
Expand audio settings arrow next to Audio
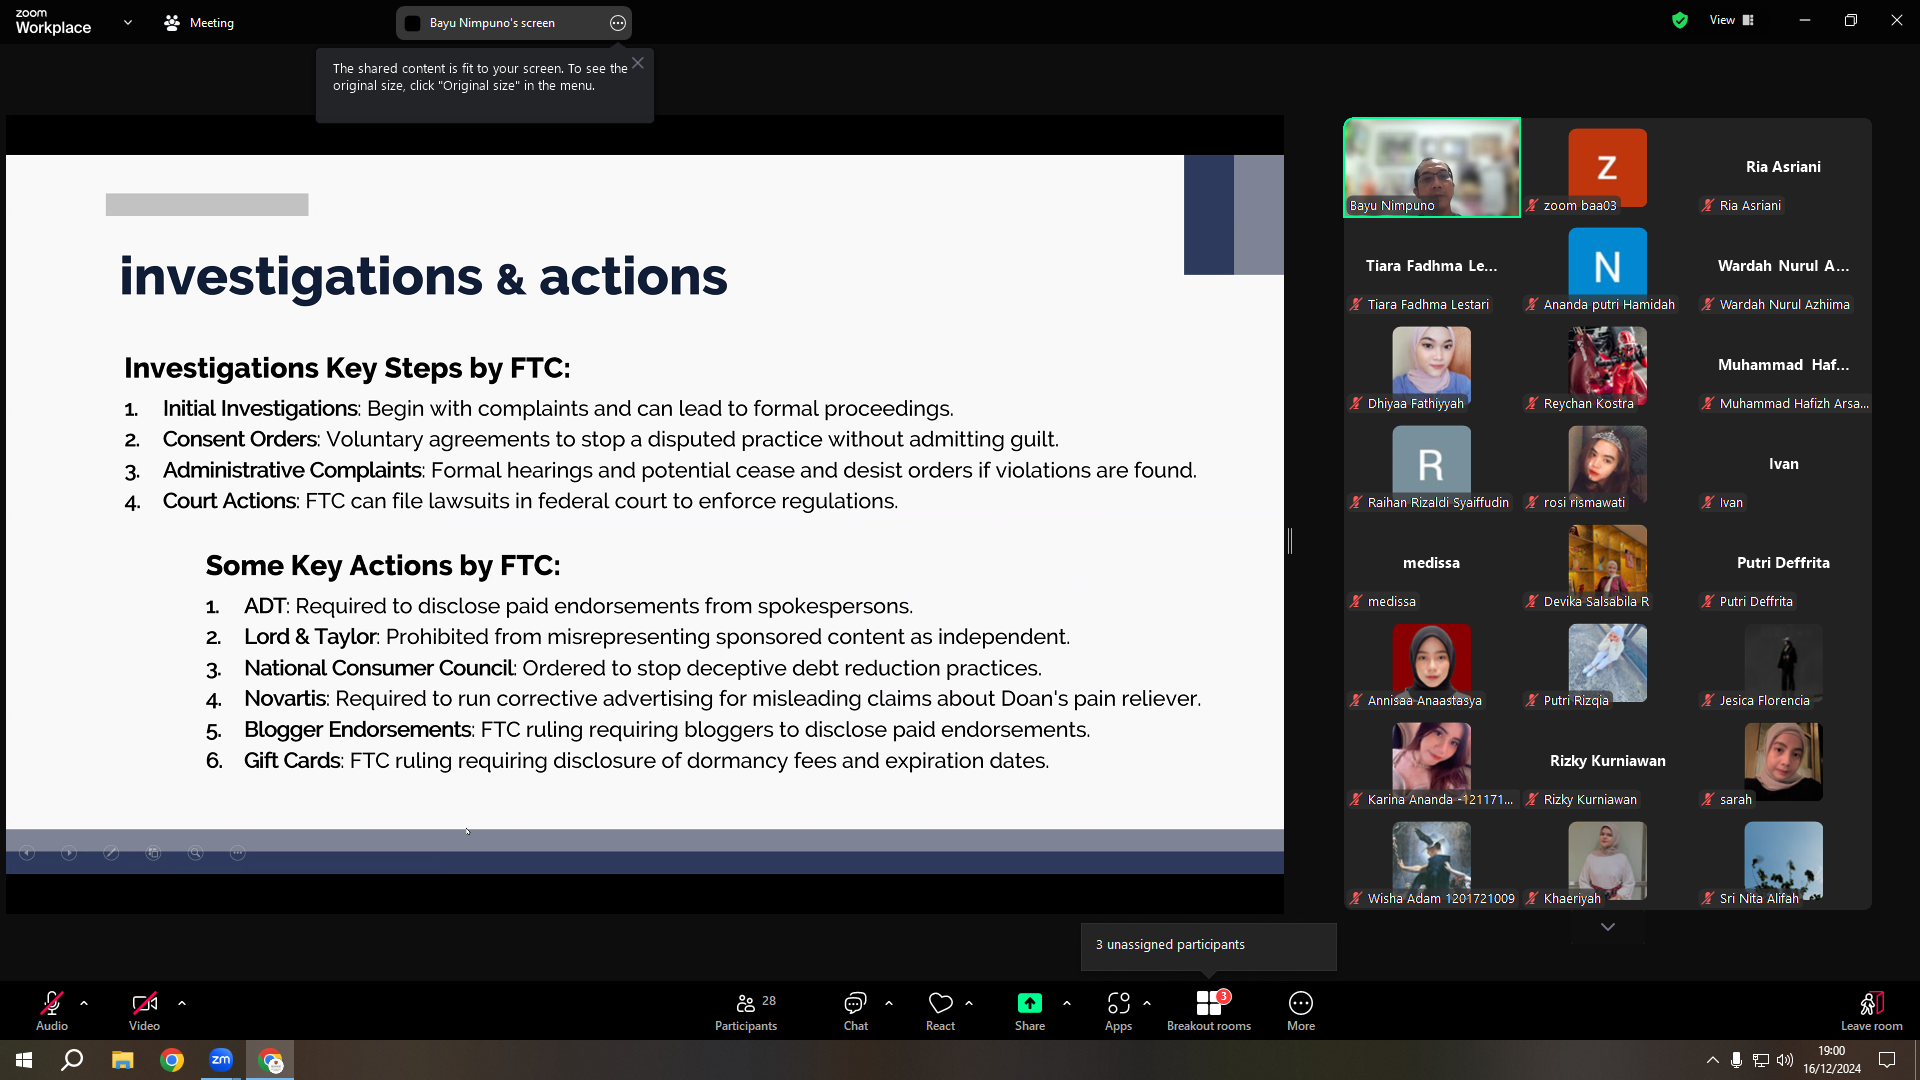pos(84,1002)
